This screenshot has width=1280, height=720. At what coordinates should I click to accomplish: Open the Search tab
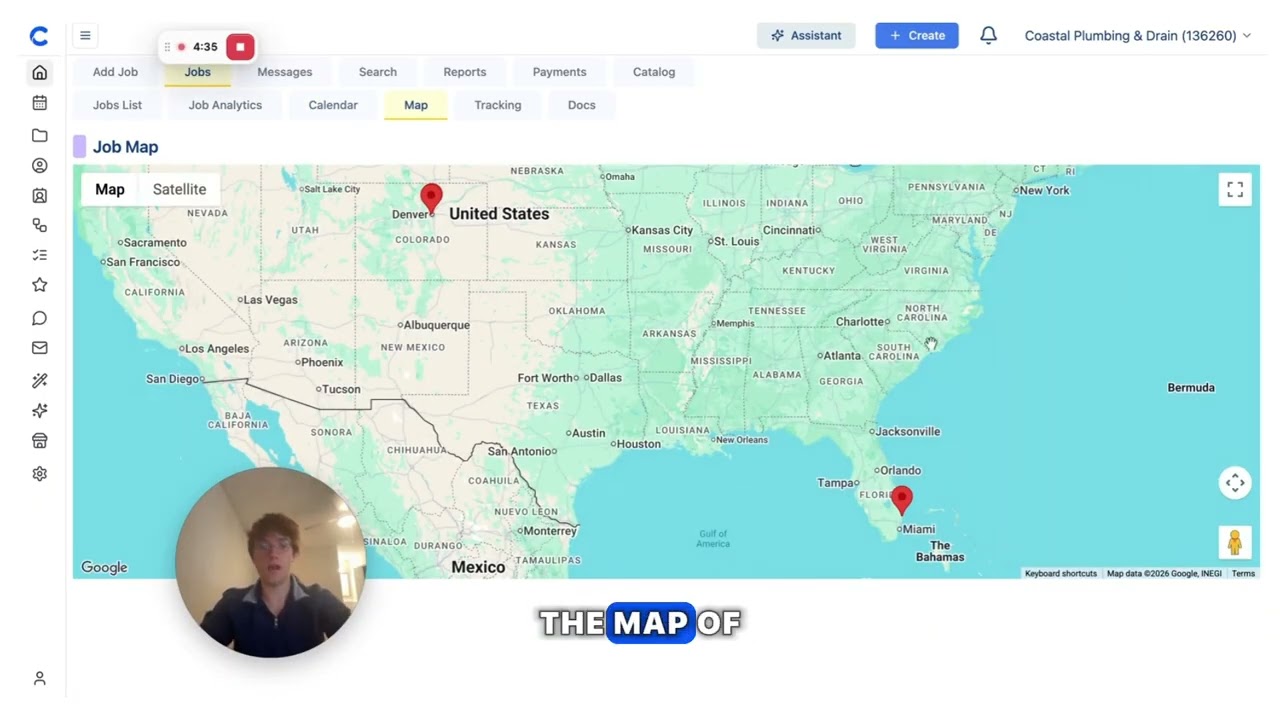(378, 72)
